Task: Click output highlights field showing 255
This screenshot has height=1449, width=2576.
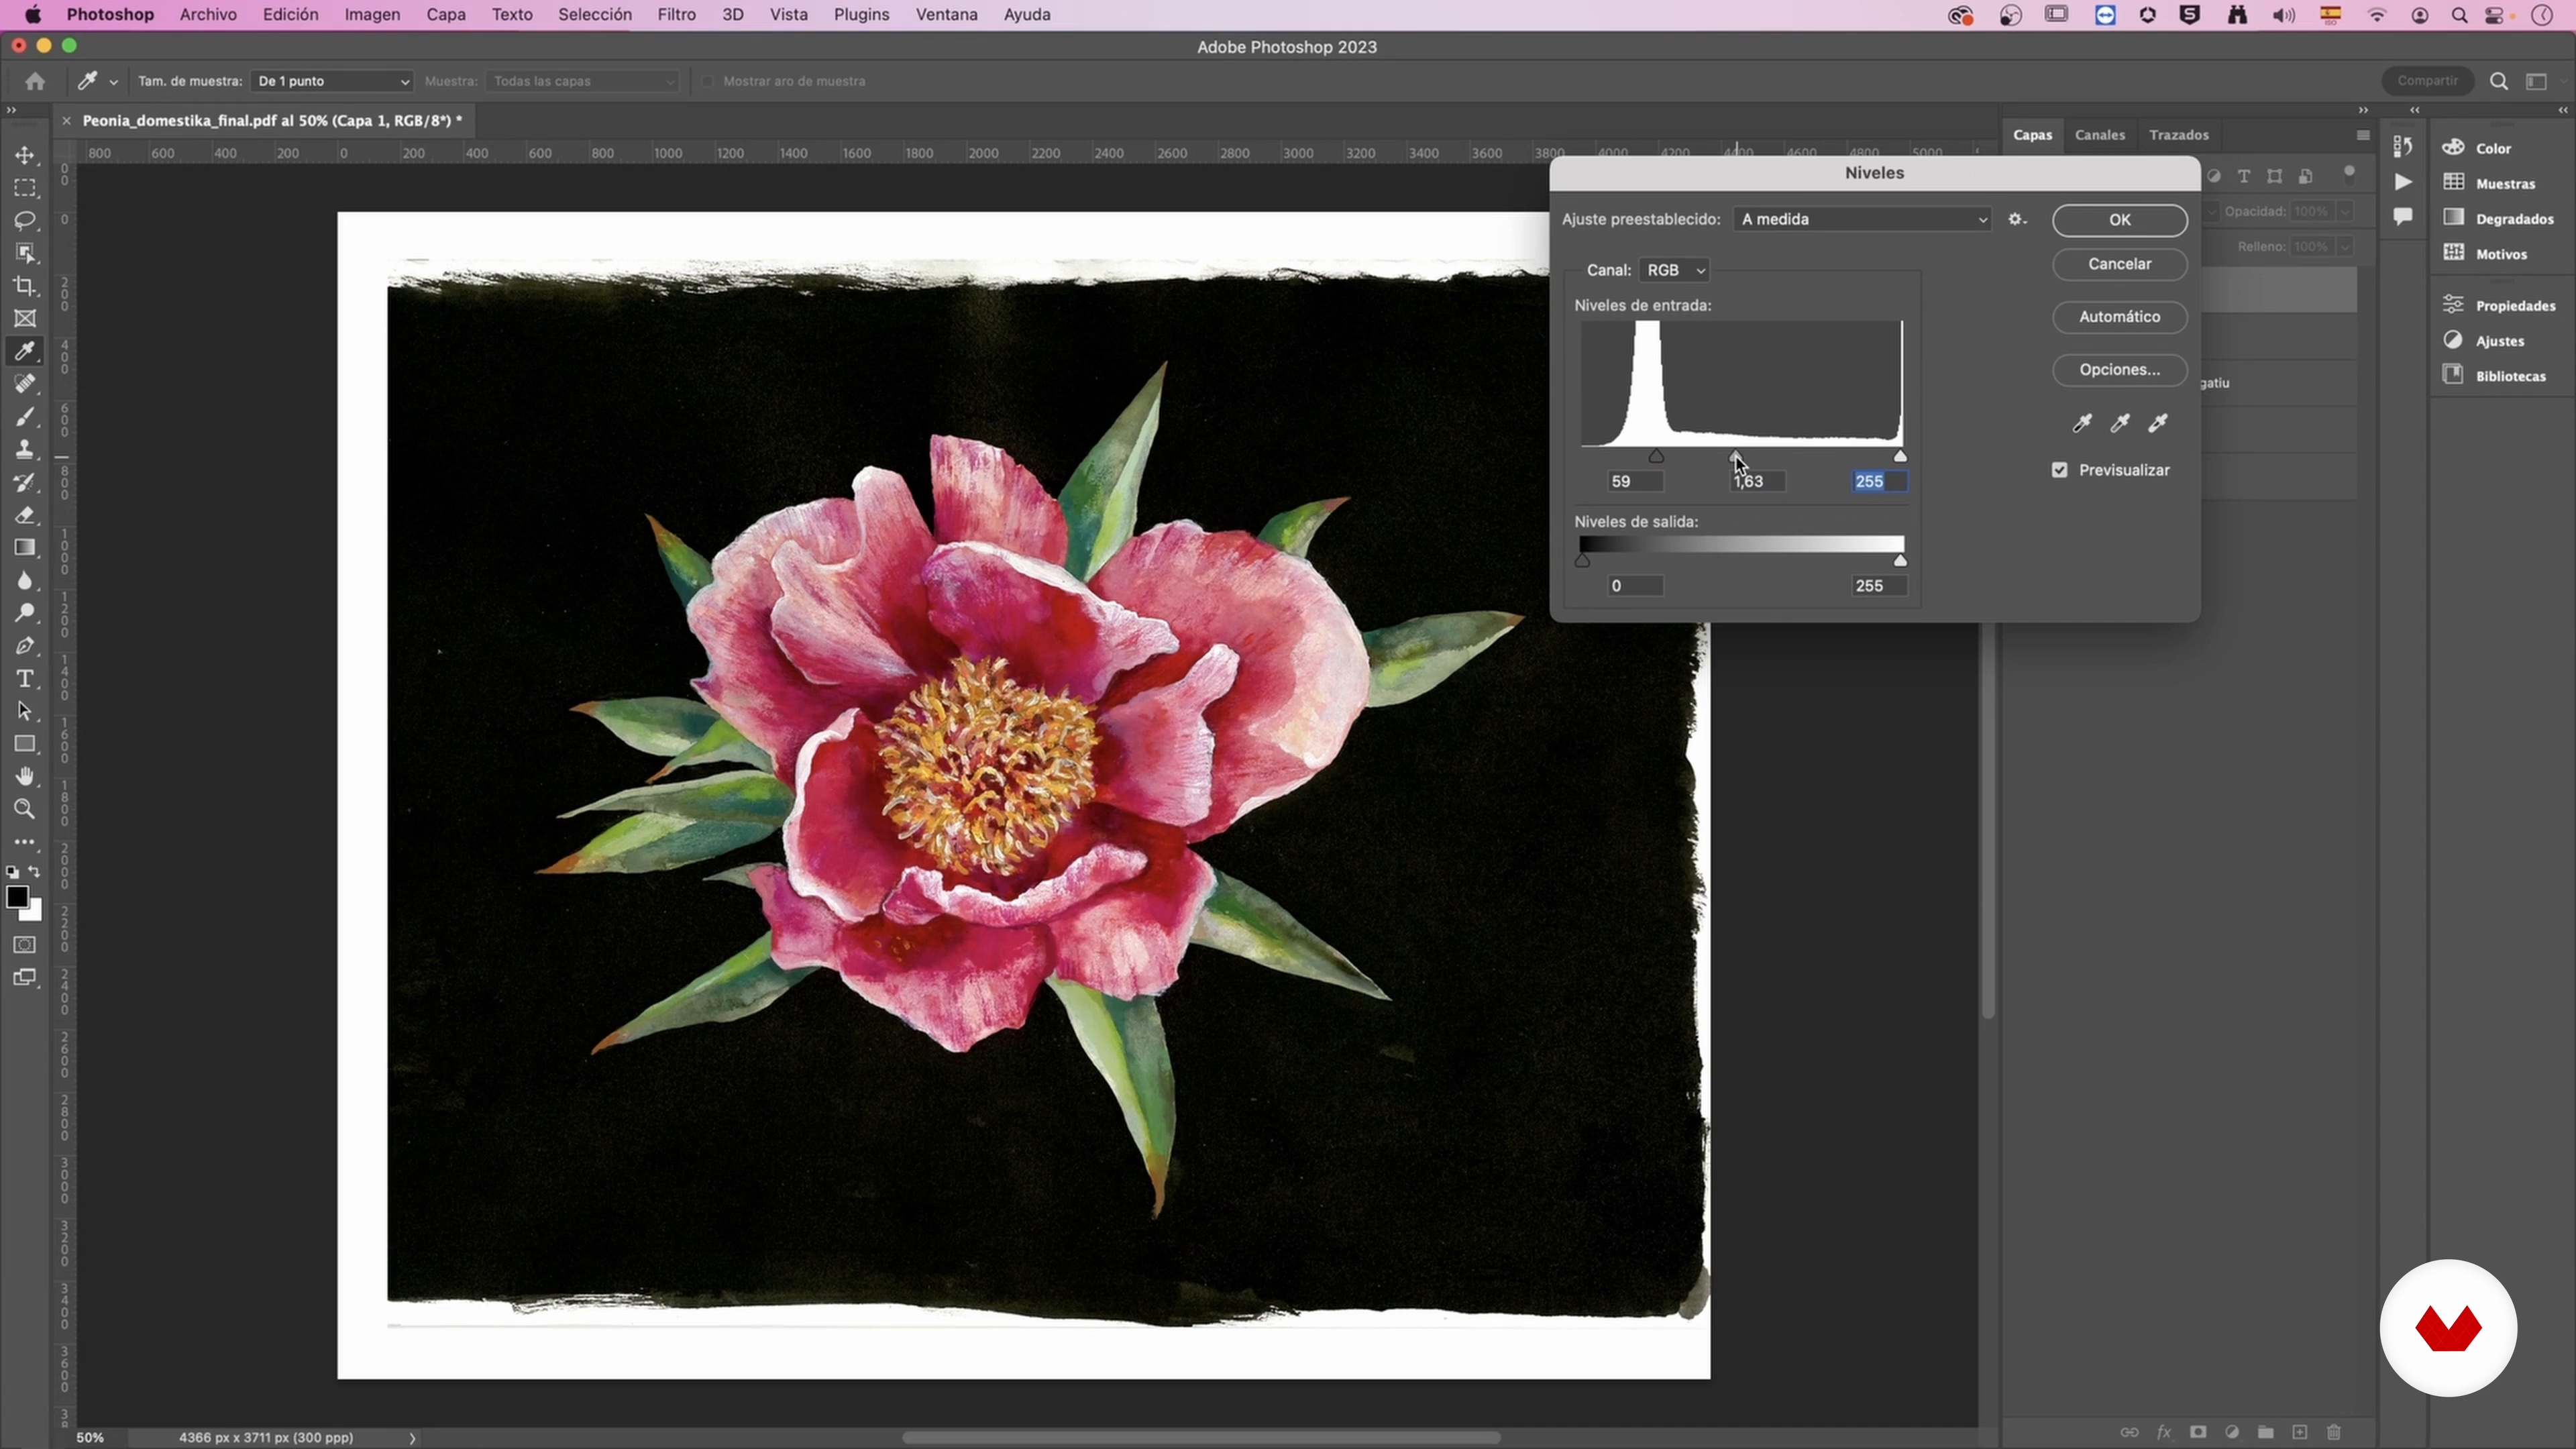Action: coord(1879,586)
